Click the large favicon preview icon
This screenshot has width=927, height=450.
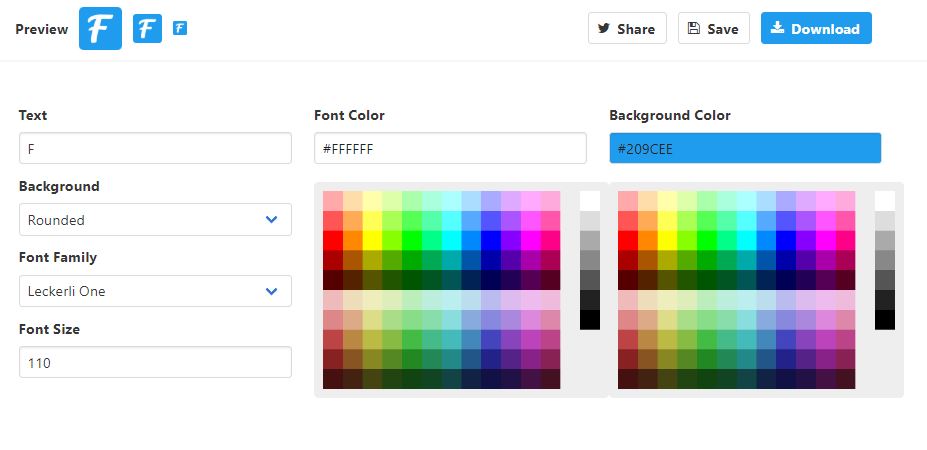tap(100, 28)
